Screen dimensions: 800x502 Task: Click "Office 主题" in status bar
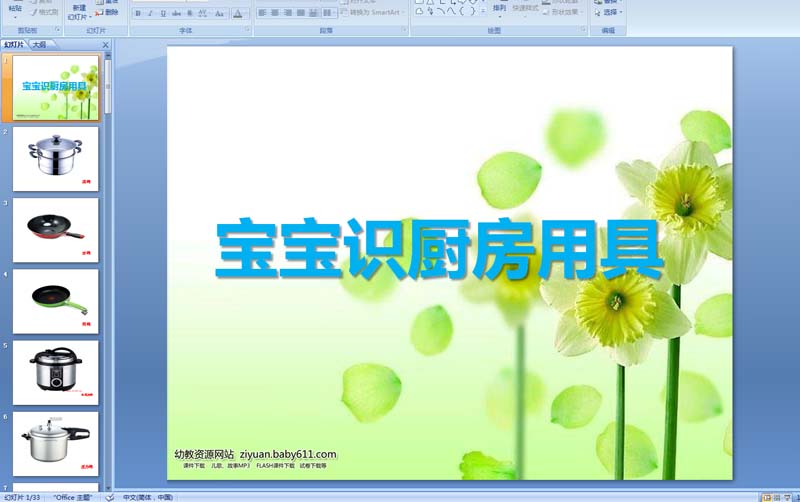point(73,497)
